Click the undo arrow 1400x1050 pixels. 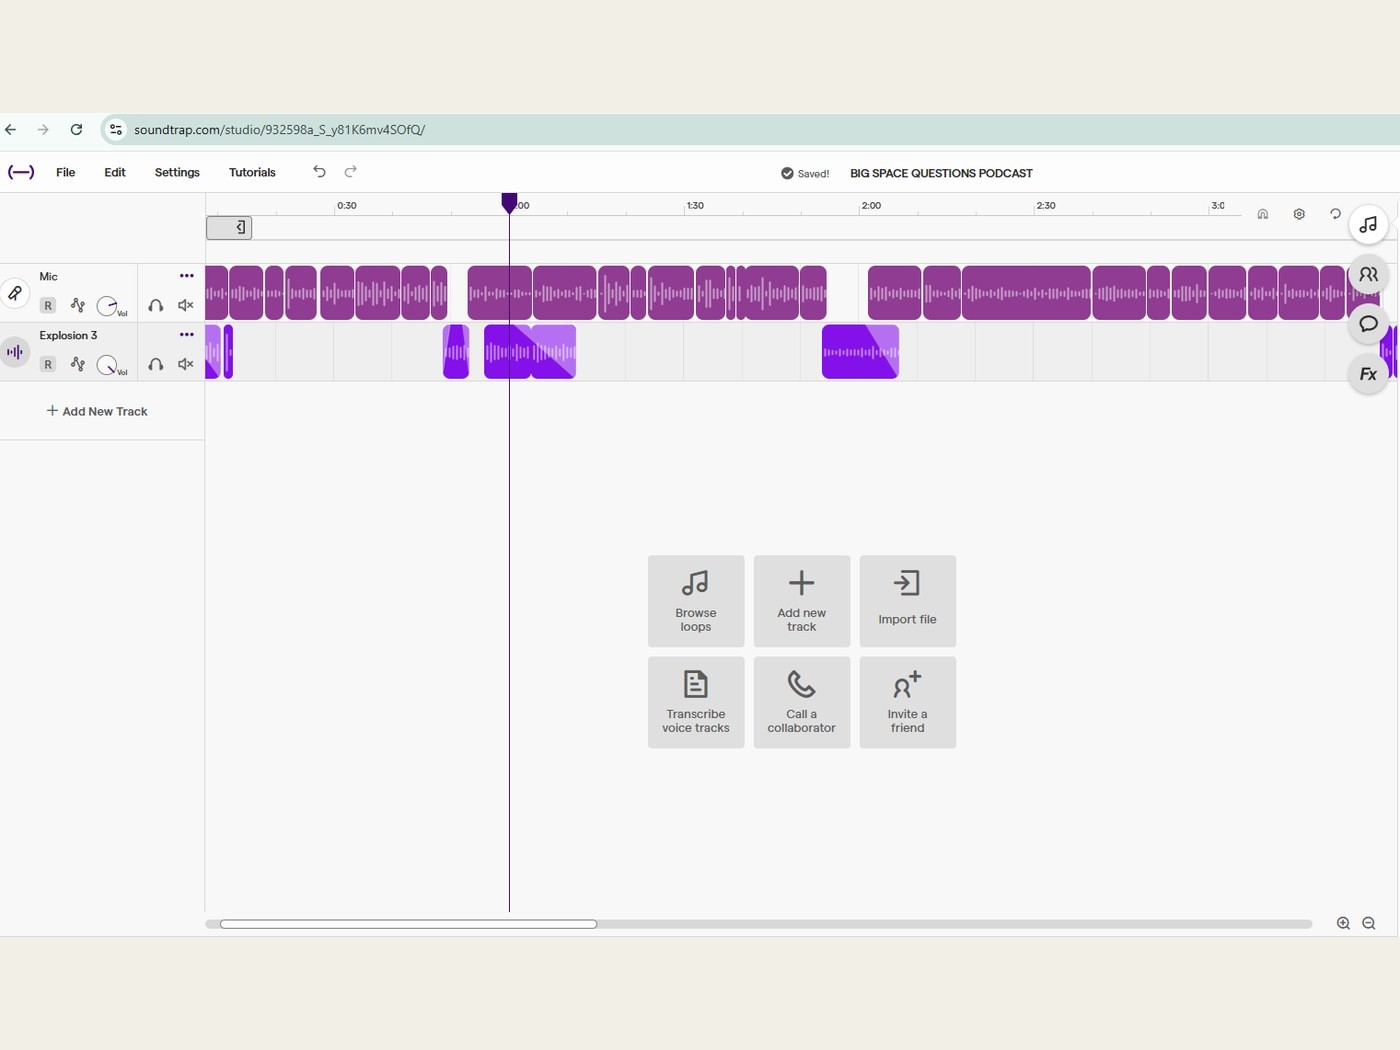point(319,172)
